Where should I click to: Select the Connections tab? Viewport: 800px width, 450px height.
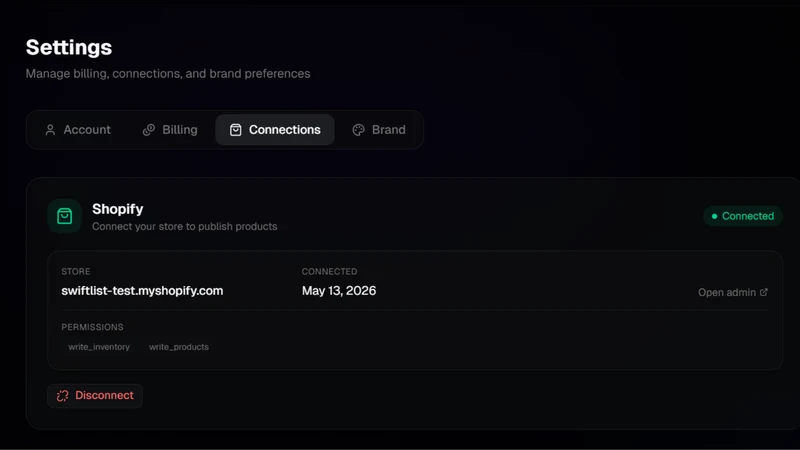[x=275, y=130]
